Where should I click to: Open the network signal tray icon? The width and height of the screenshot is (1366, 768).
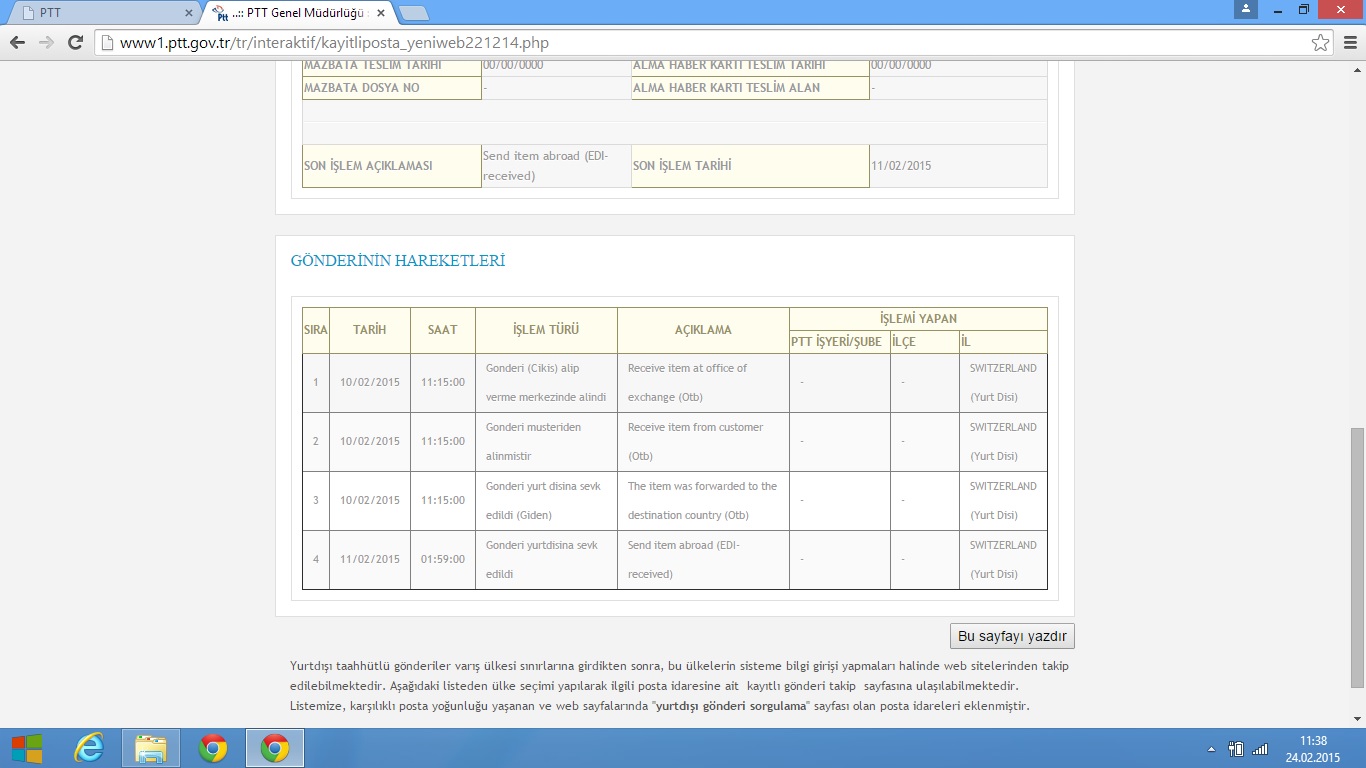[1260, 748]
